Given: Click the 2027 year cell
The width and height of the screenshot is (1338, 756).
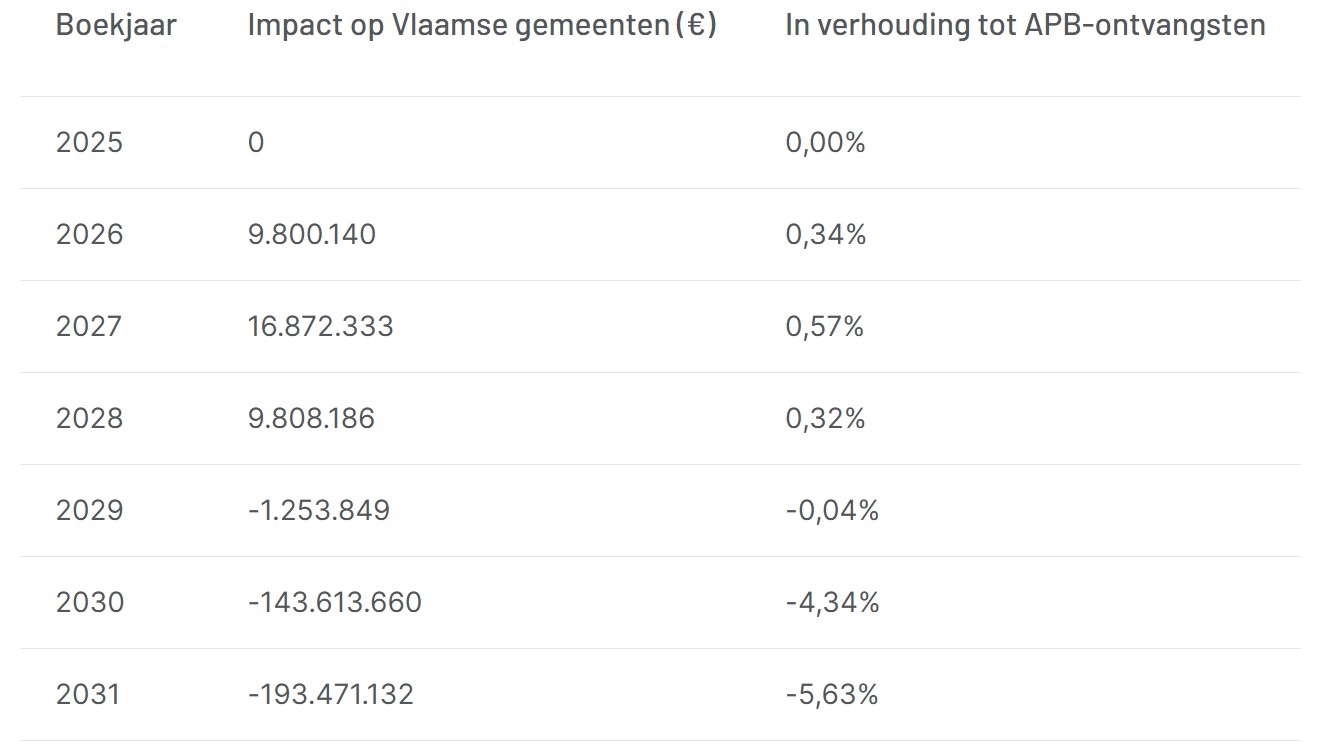Looking at the screenshot, I should pos(89,327).
